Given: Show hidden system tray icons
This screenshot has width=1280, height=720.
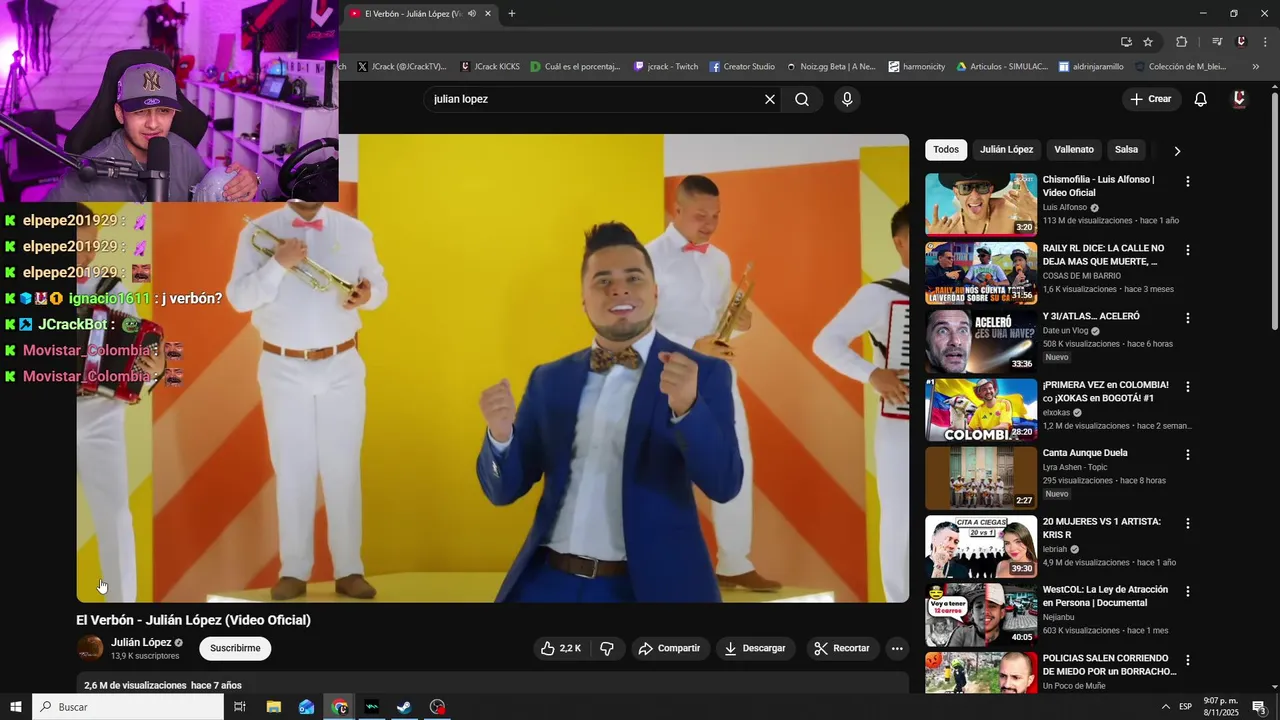Looking at the screenshot, I should tap(1165, 707).
